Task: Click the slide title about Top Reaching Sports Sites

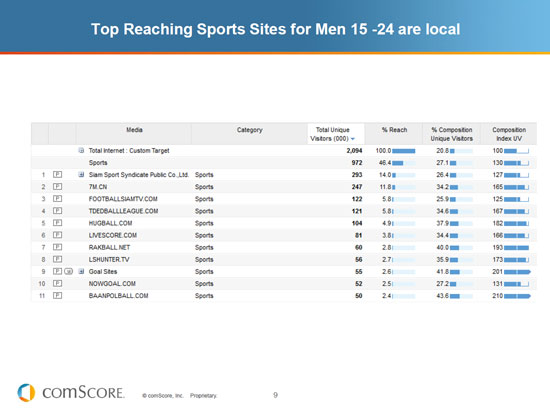Action: 275,29
